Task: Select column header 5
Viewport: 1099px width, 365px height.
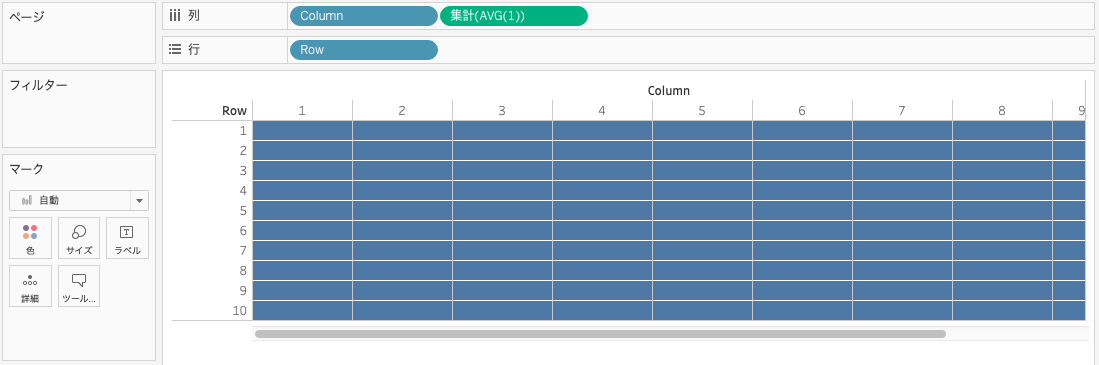Action: click(x=702, y=111)
